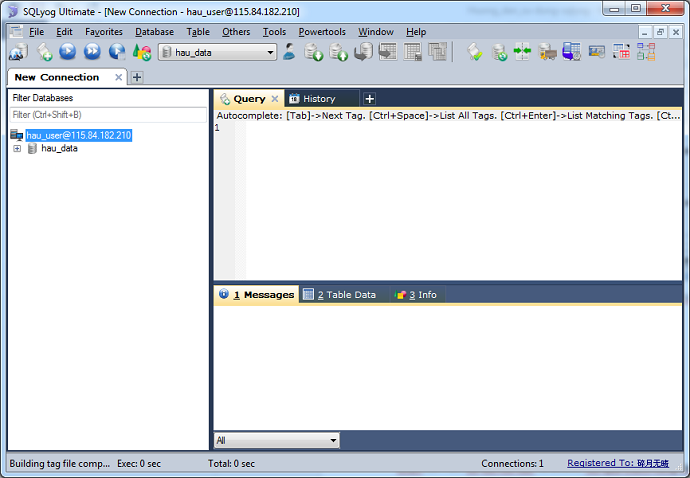Open the Others menu
The width and height of the screenshot is (690, 478).
(236, 32)
